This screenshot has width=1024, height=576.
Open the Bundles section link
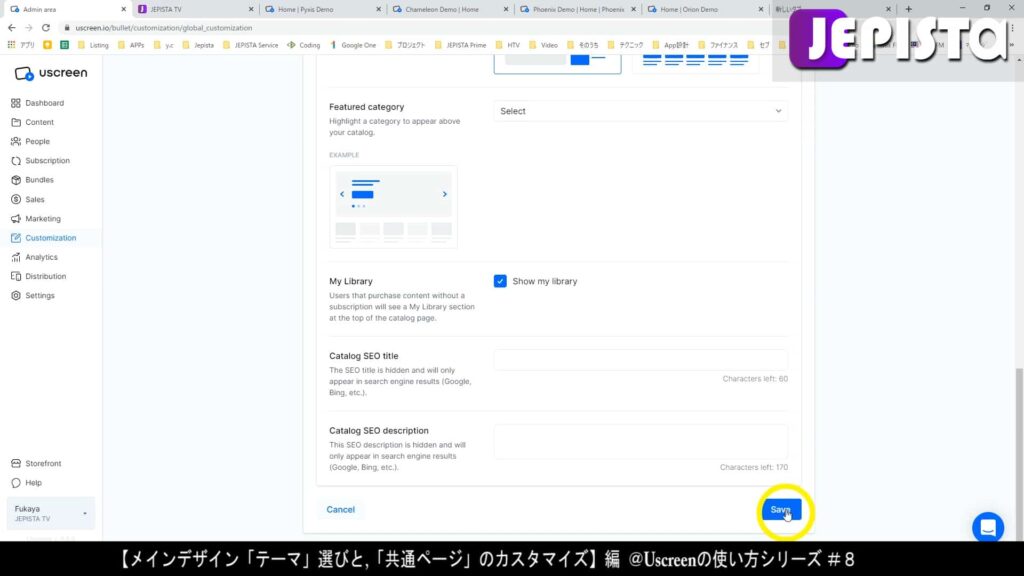point(39,180)
